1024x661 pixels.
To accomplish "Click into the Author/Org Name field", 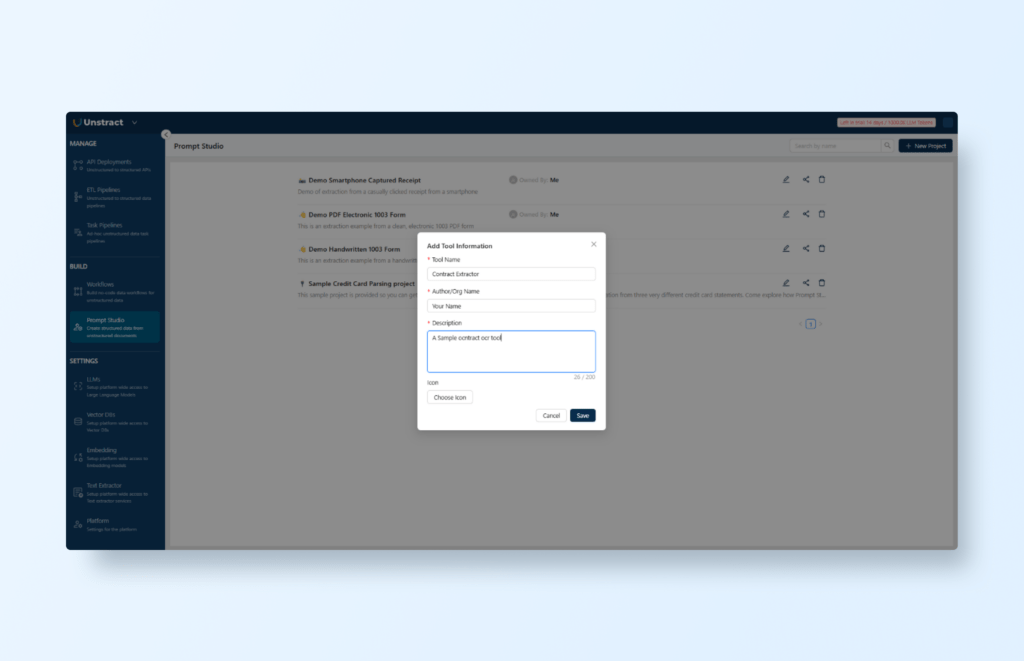I will coord(511,306).
